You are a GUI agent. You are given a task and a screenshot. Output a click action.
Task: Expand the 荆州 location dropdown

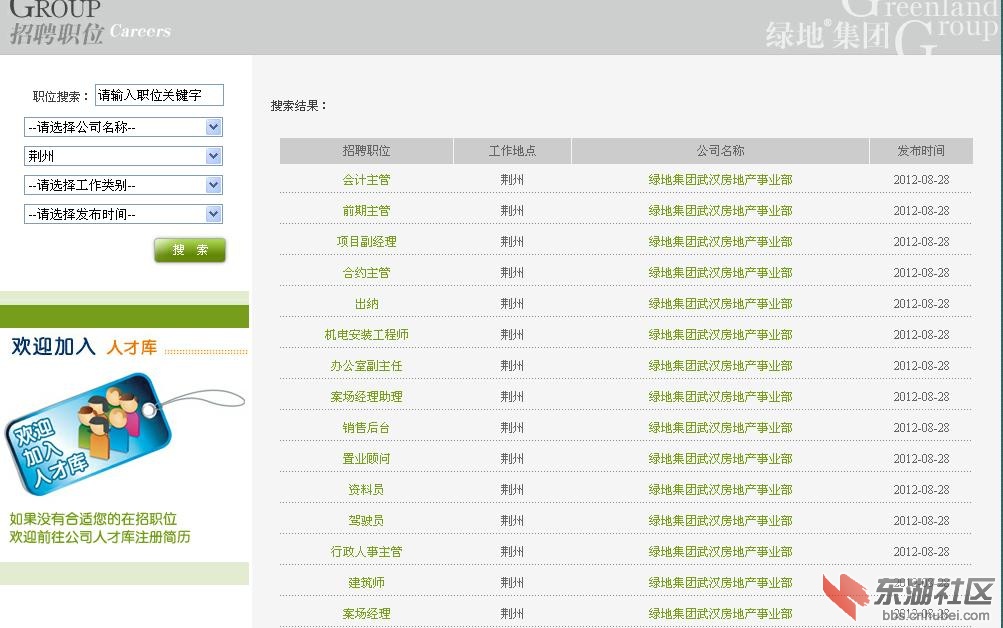pyautogui.click(x=123, y=156)
